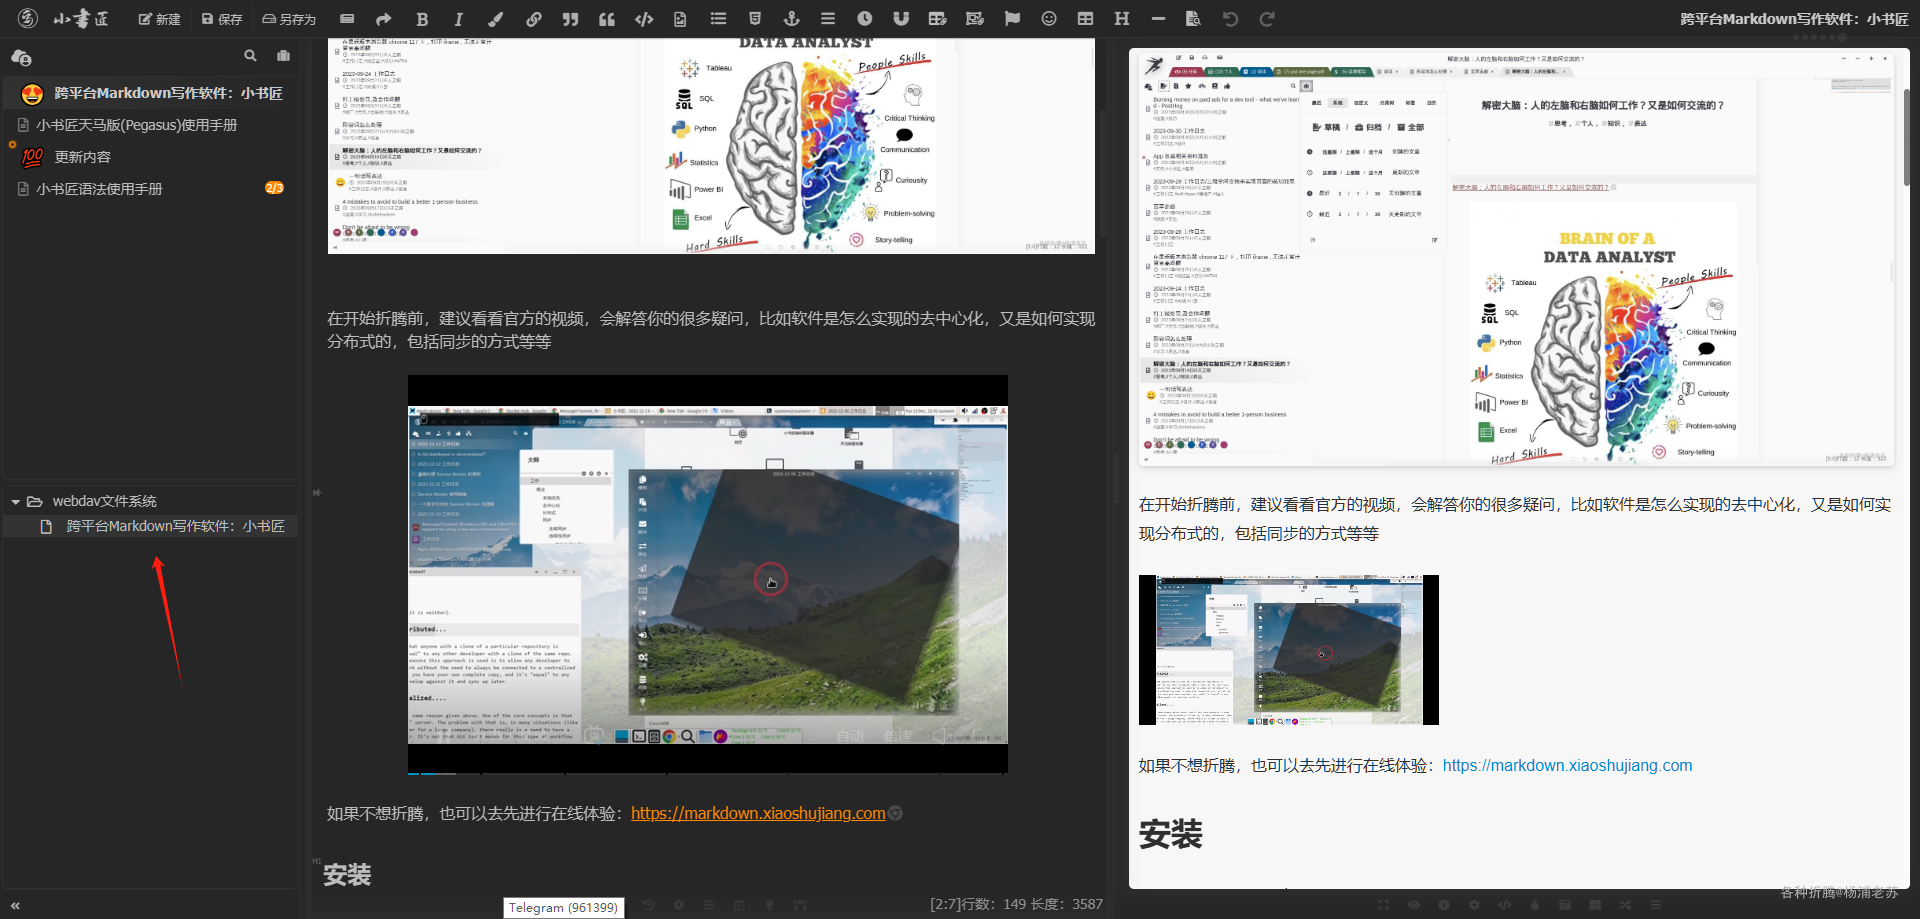Image resolution: width=1920 pixels, height=919 pixels.
Task: Click 新建 to create a new document
Action: (159, 19)
